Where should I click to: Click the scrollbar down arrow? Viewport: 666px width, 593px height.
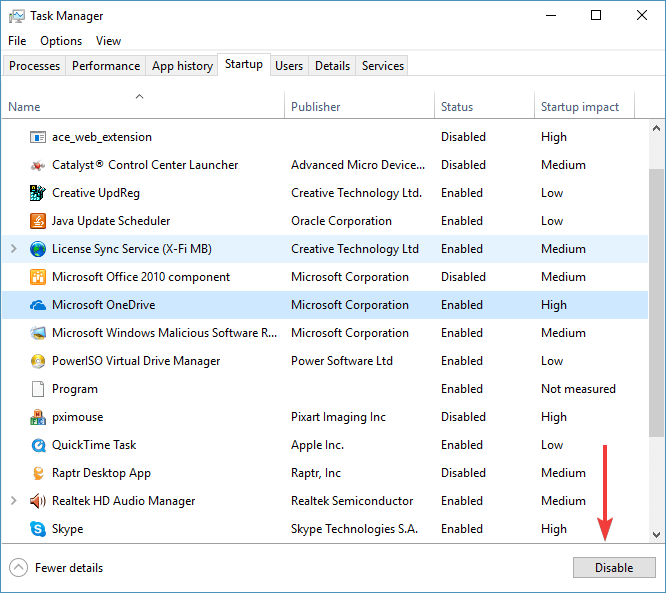coord(657,535)
